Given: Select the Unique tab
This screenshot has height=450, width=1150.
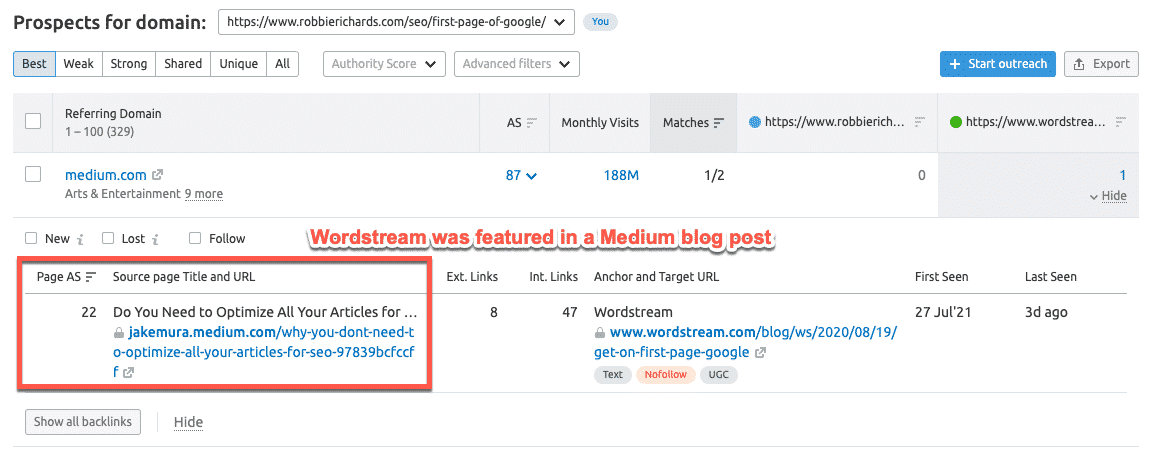Looking at the screenshot, I should point(238,64).
